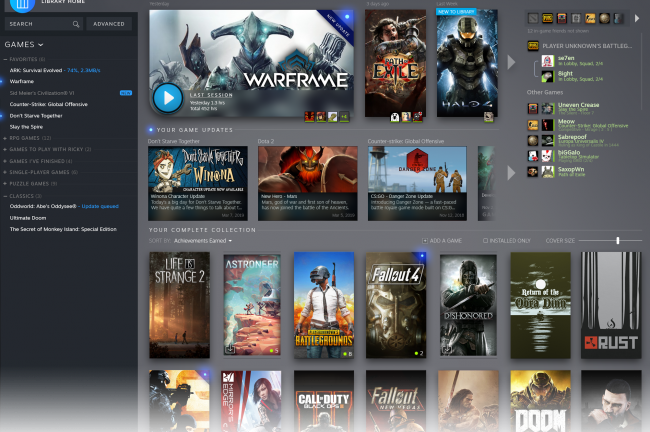Click Add a Game

[446, 241]
